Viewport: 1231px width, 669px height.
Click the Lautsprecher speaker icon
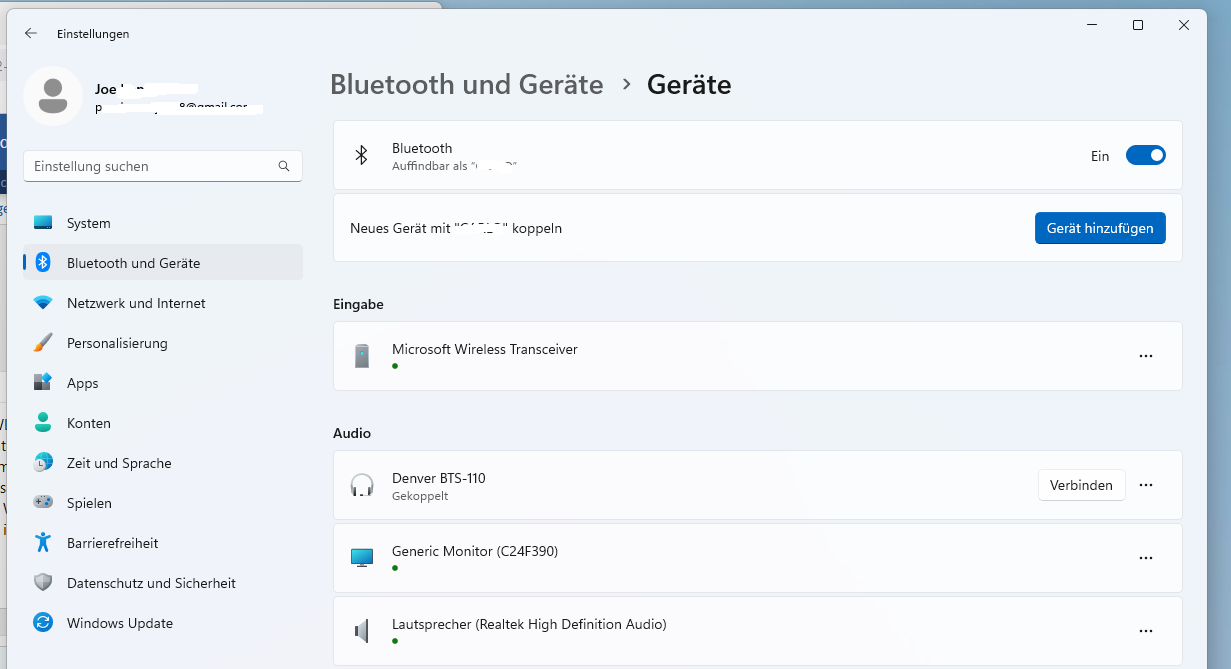click(x=362, y=631)
